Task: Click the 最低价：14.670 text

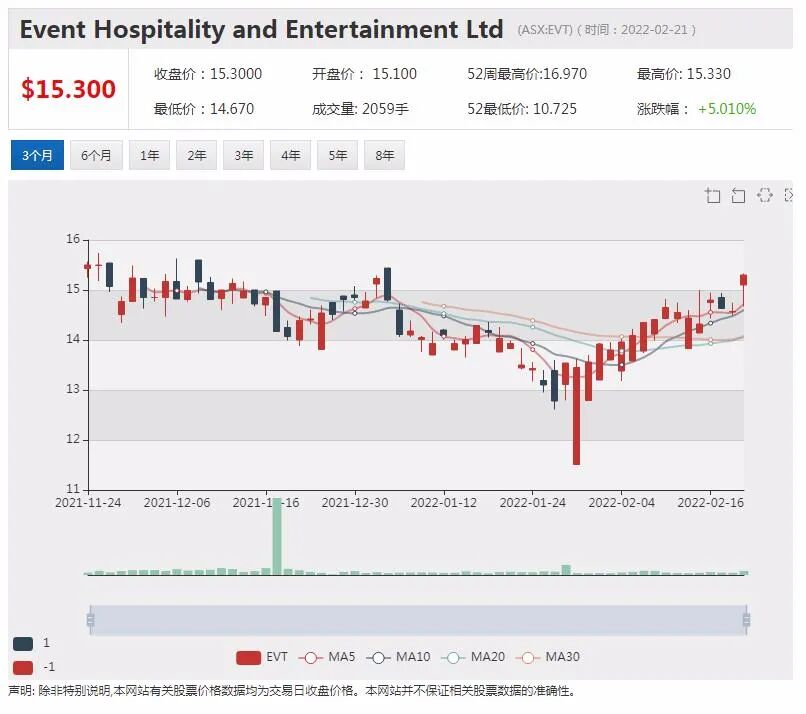Action: point(204,109)
